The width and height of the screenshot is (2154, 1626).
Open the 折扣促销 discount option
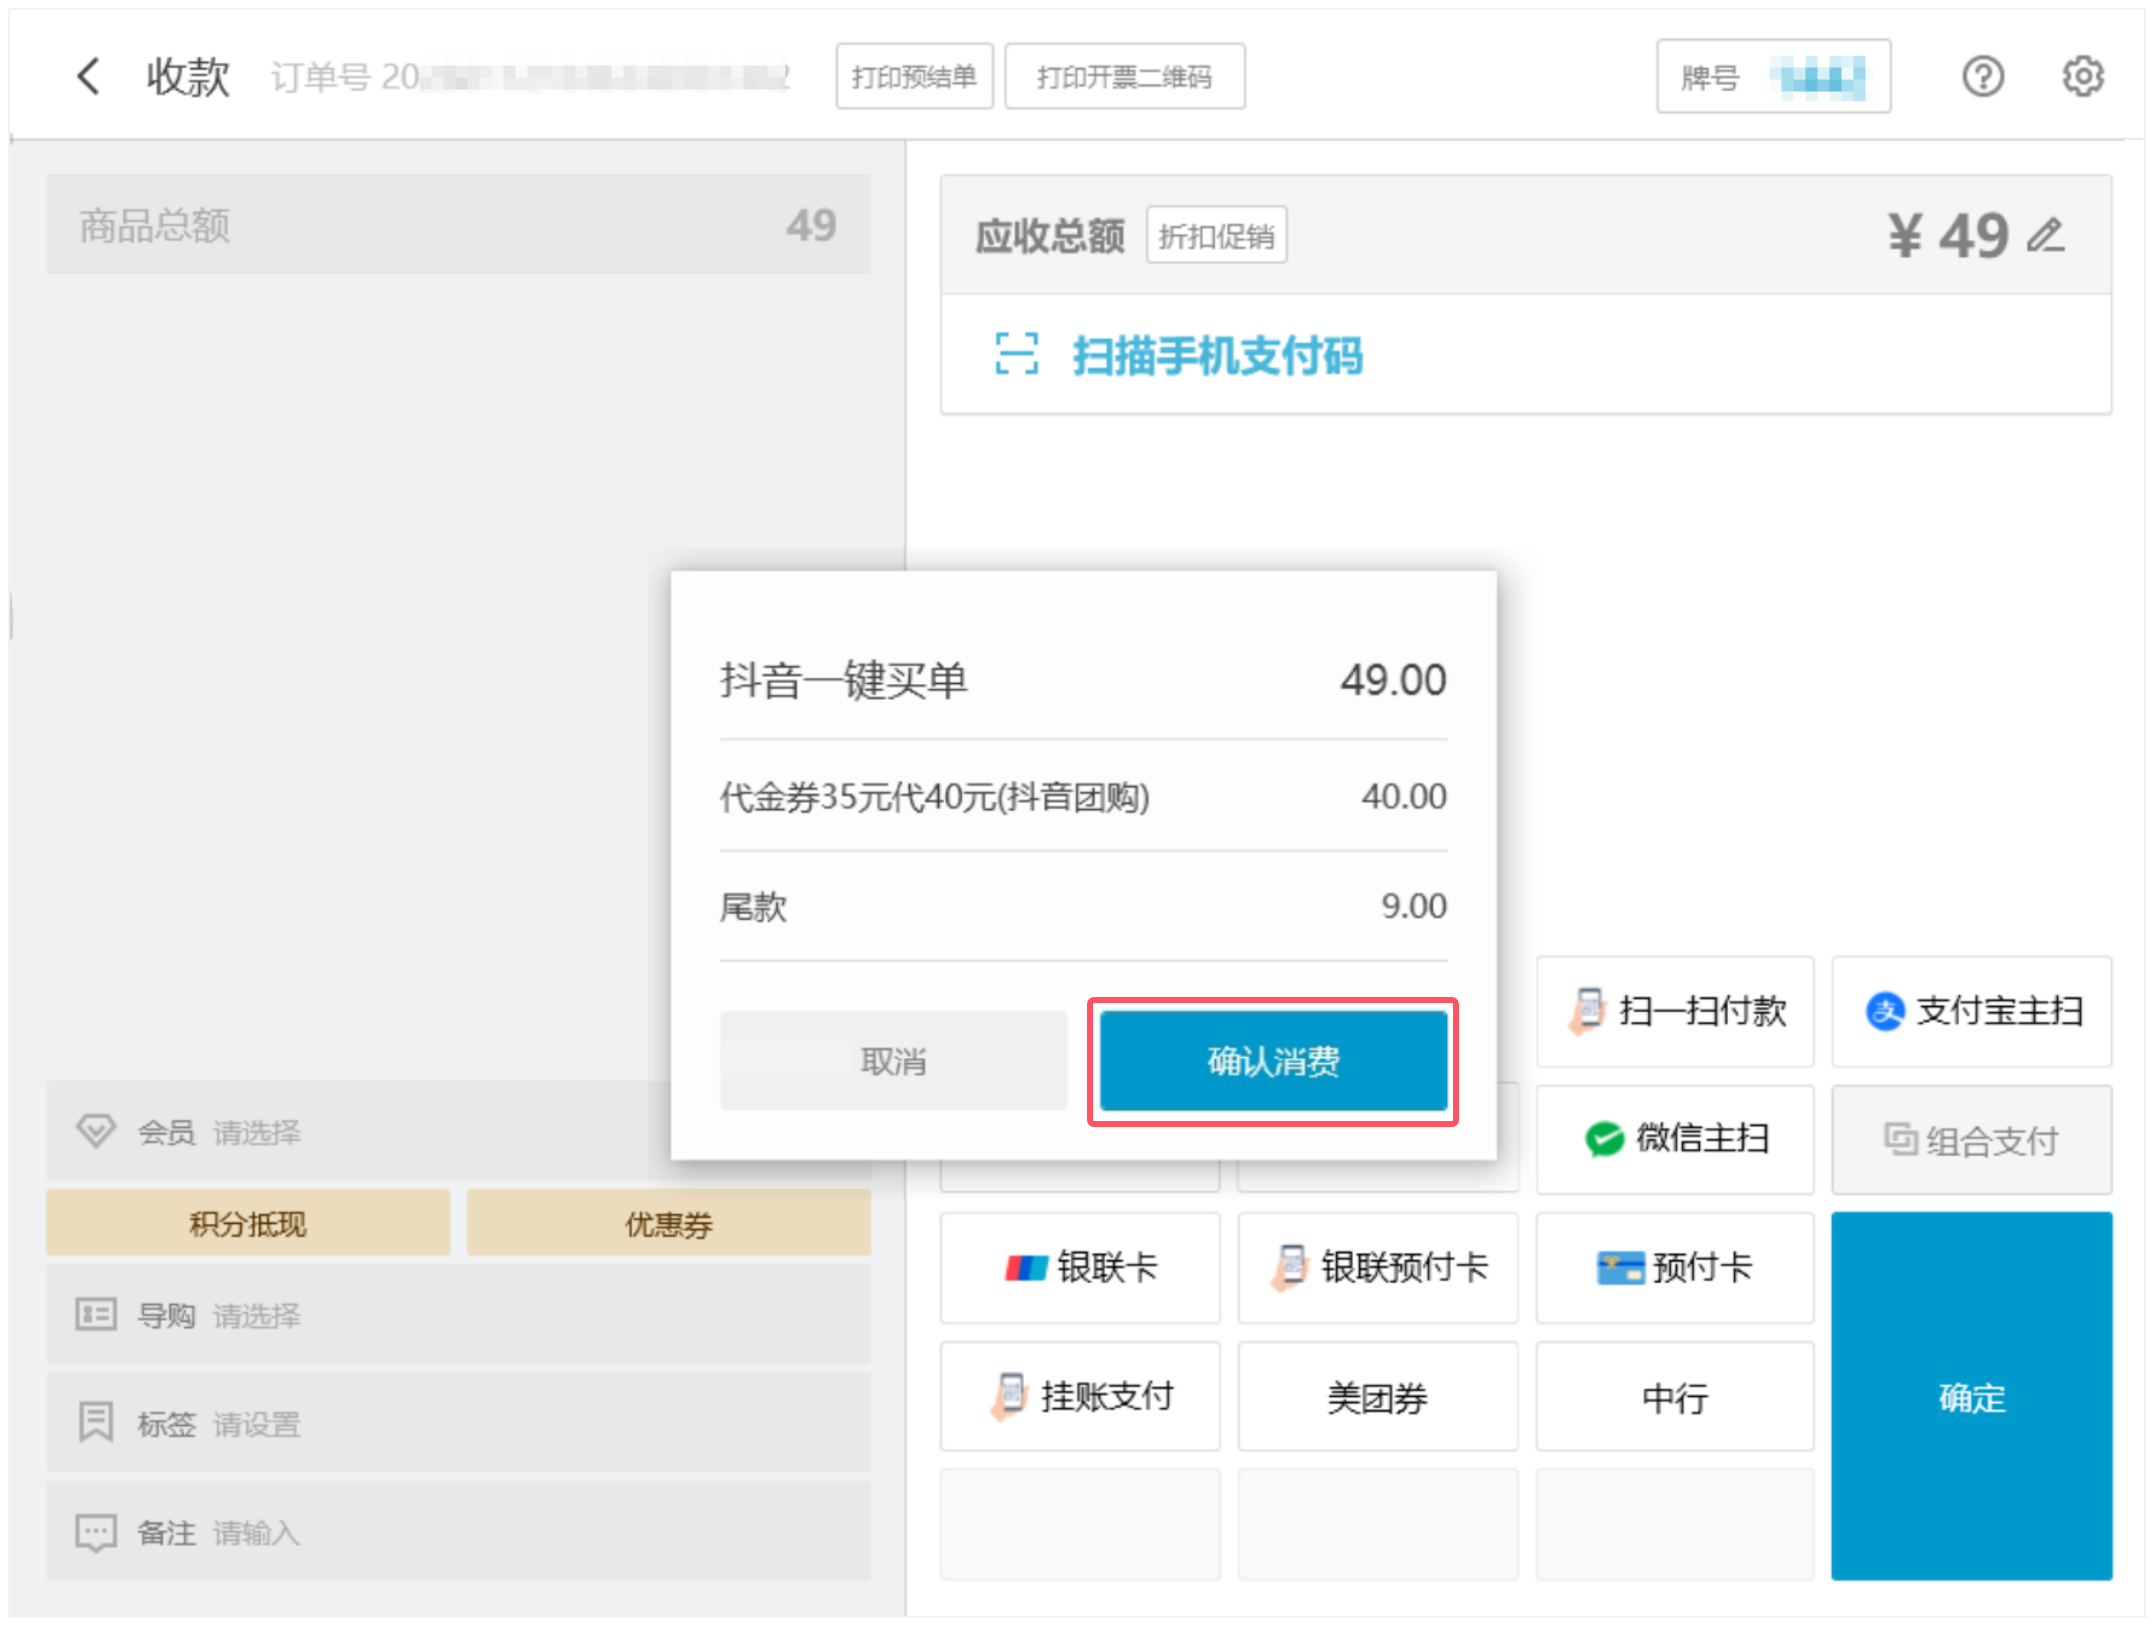pyautogui.click(x=1216, y=236)
